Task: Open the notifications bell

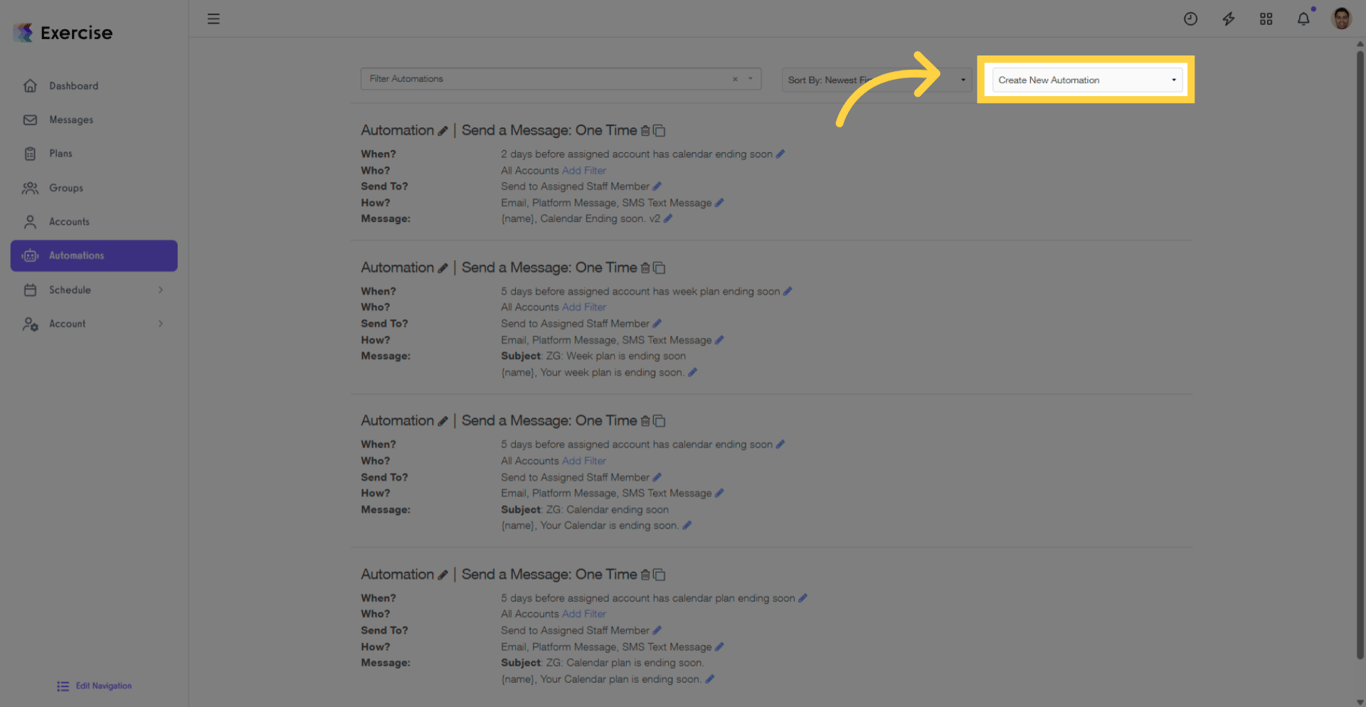Action: click(1303, 19)
